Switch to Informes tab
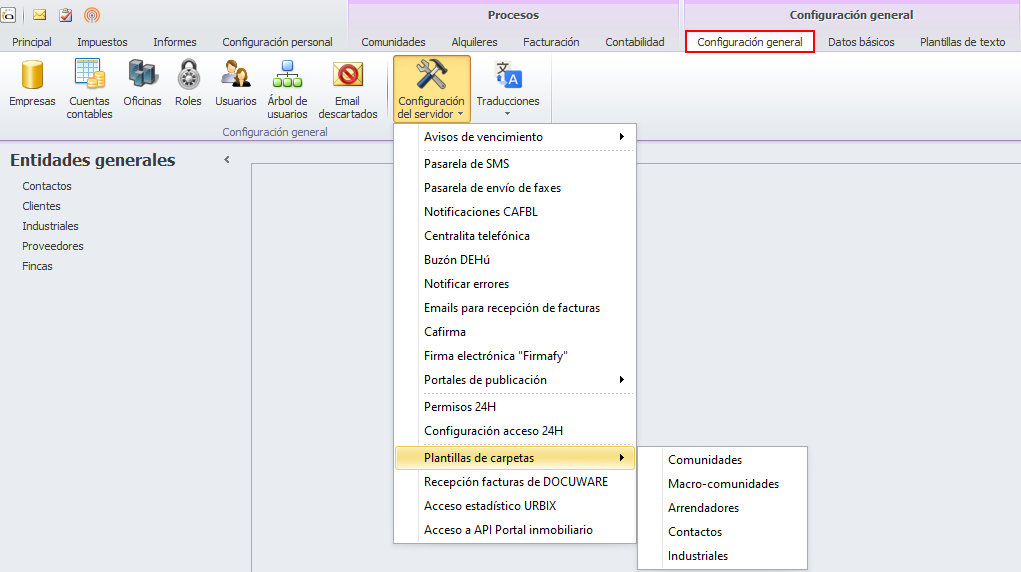This screenshot has width=1021, height=572. click(x=175, y=42)
